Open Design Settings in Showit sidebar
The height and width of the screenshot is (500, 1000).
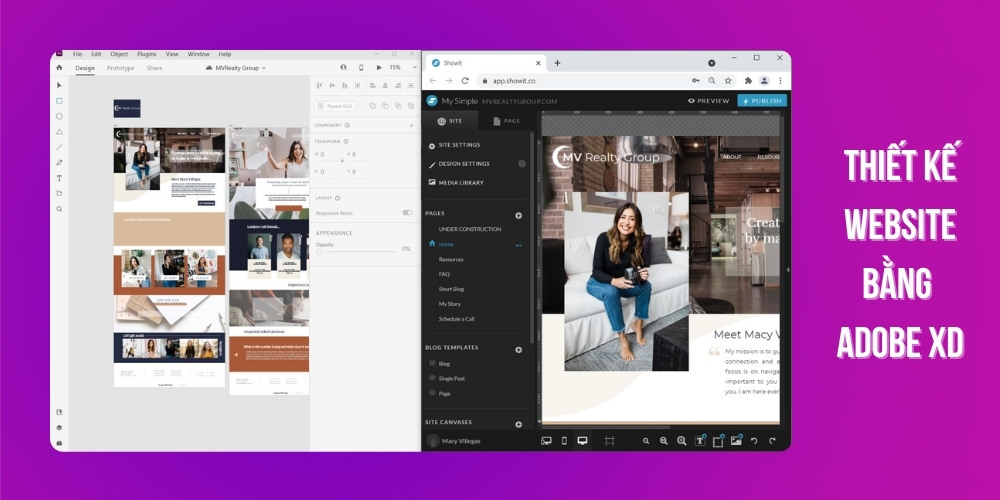coord(459,164)
